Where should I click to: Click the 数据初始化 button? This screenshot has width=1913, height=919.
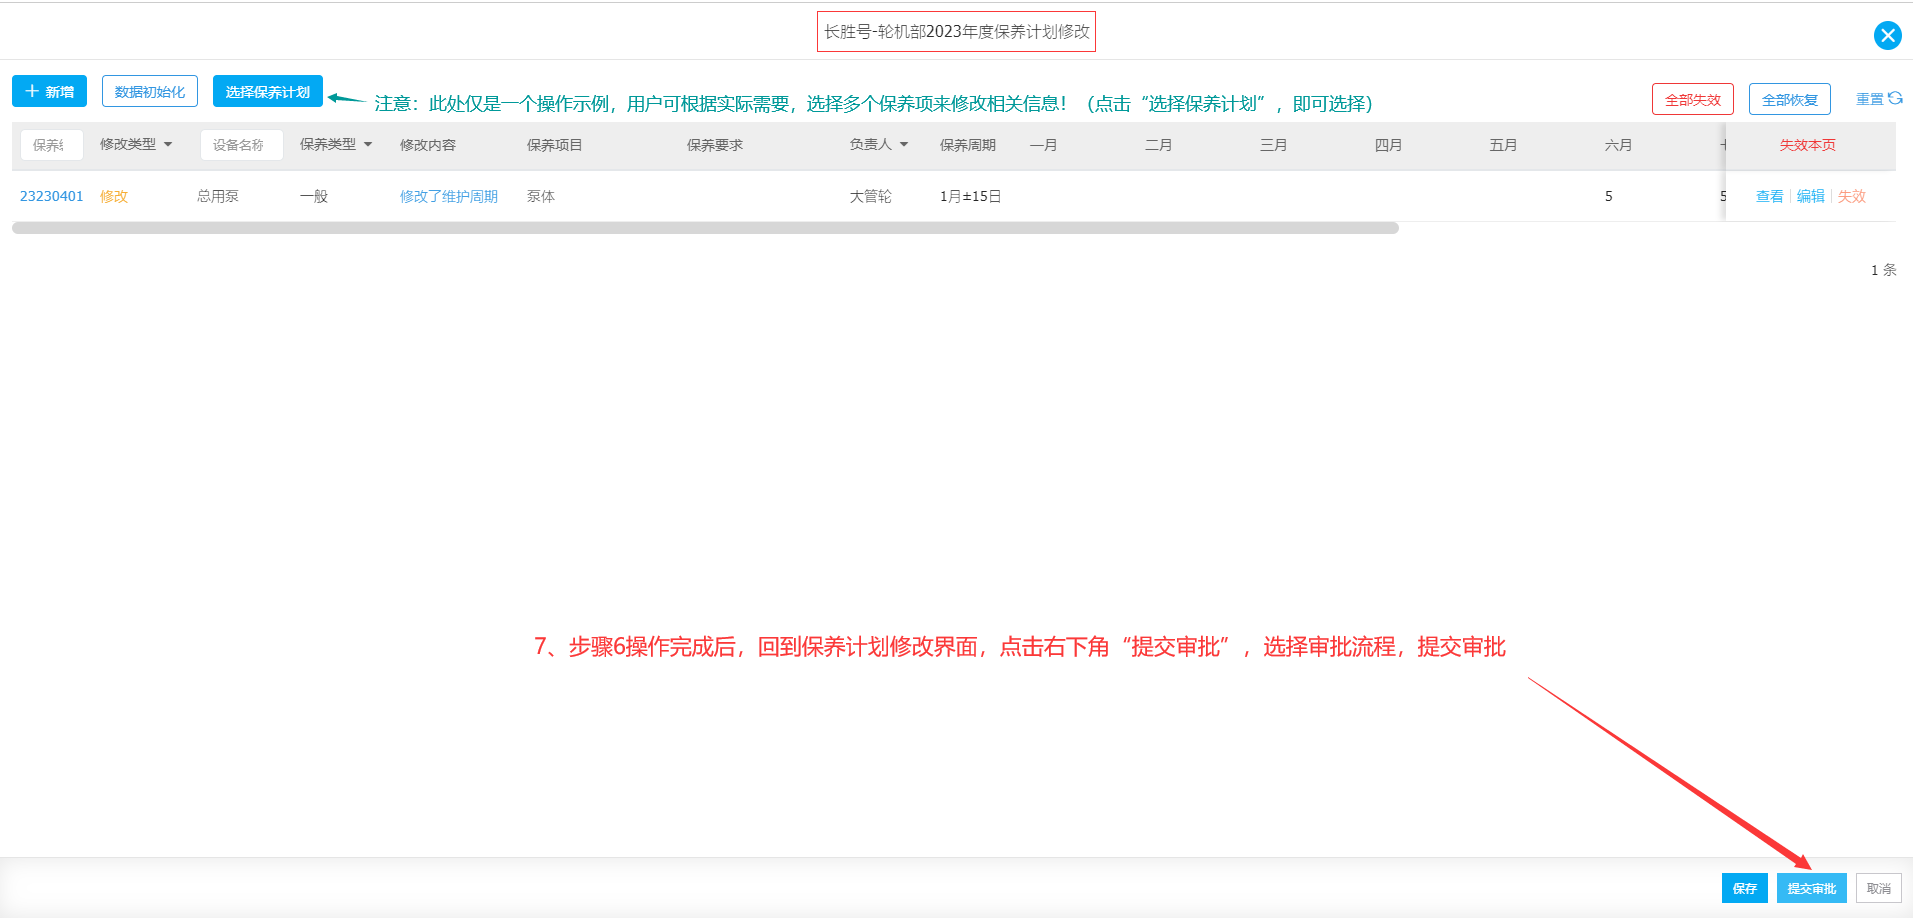pyautogui.click(x=150, y=91)
